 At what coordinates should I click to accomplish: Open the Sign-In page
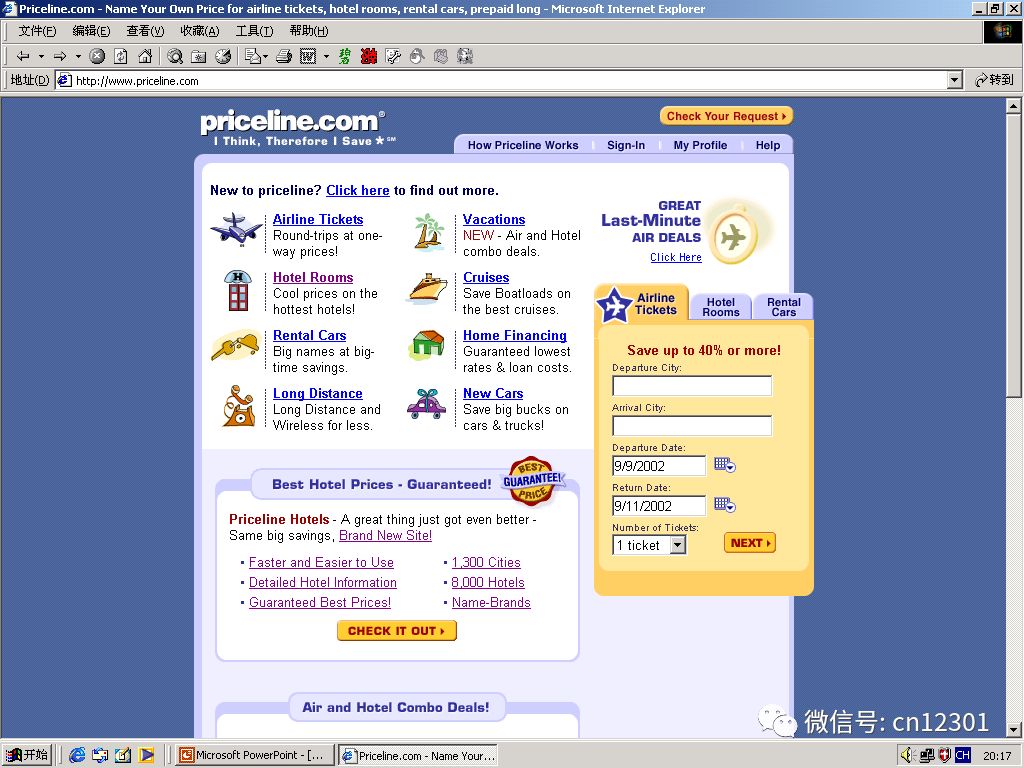pyautogui.click(x=626, y=145)
